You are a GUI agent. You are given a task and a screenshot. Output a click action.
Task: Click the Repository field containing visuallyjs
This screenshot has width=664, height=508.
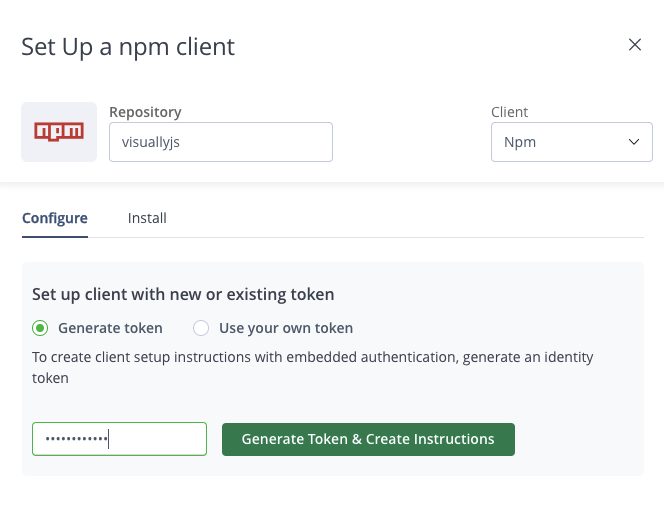tap(221, 142)
